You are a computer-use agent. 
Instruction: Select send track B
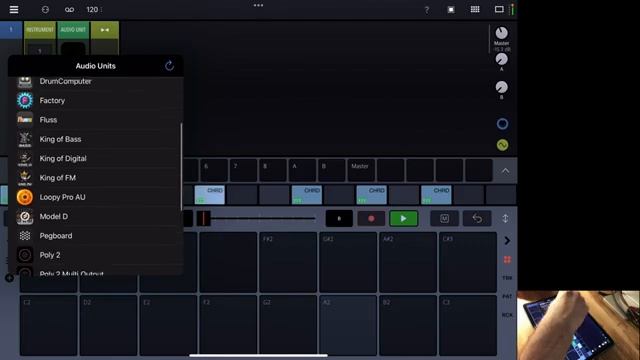tap(331, 170)
